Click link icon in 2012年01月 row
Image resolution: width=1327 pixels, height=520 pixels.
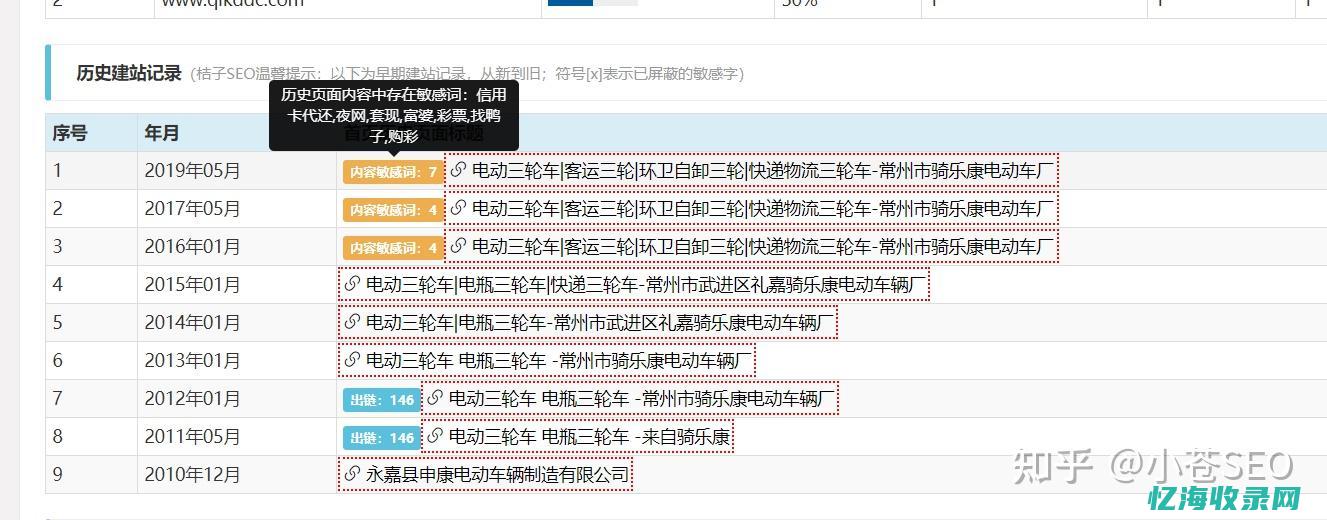coord(435,399)
